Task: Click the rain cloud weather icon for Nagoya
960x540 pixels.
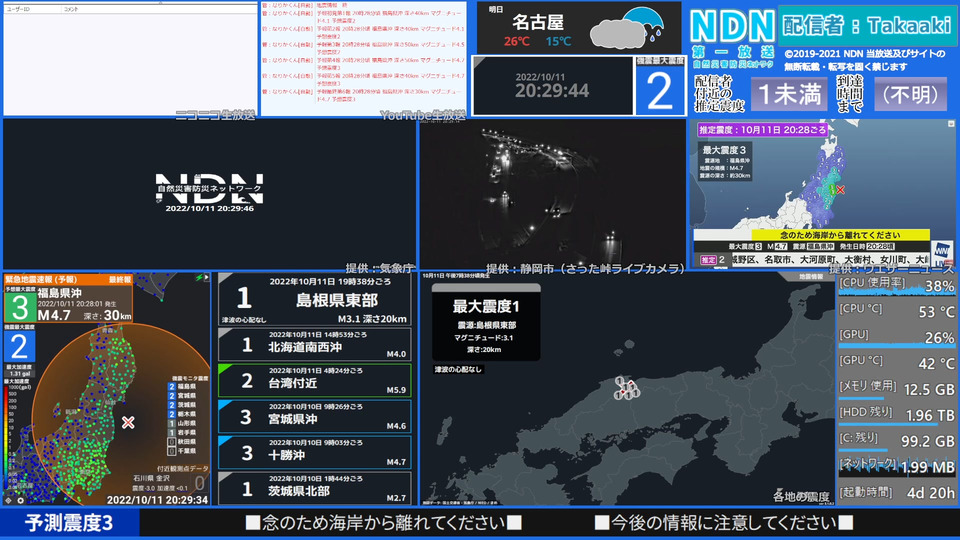Action: (628, 28)
